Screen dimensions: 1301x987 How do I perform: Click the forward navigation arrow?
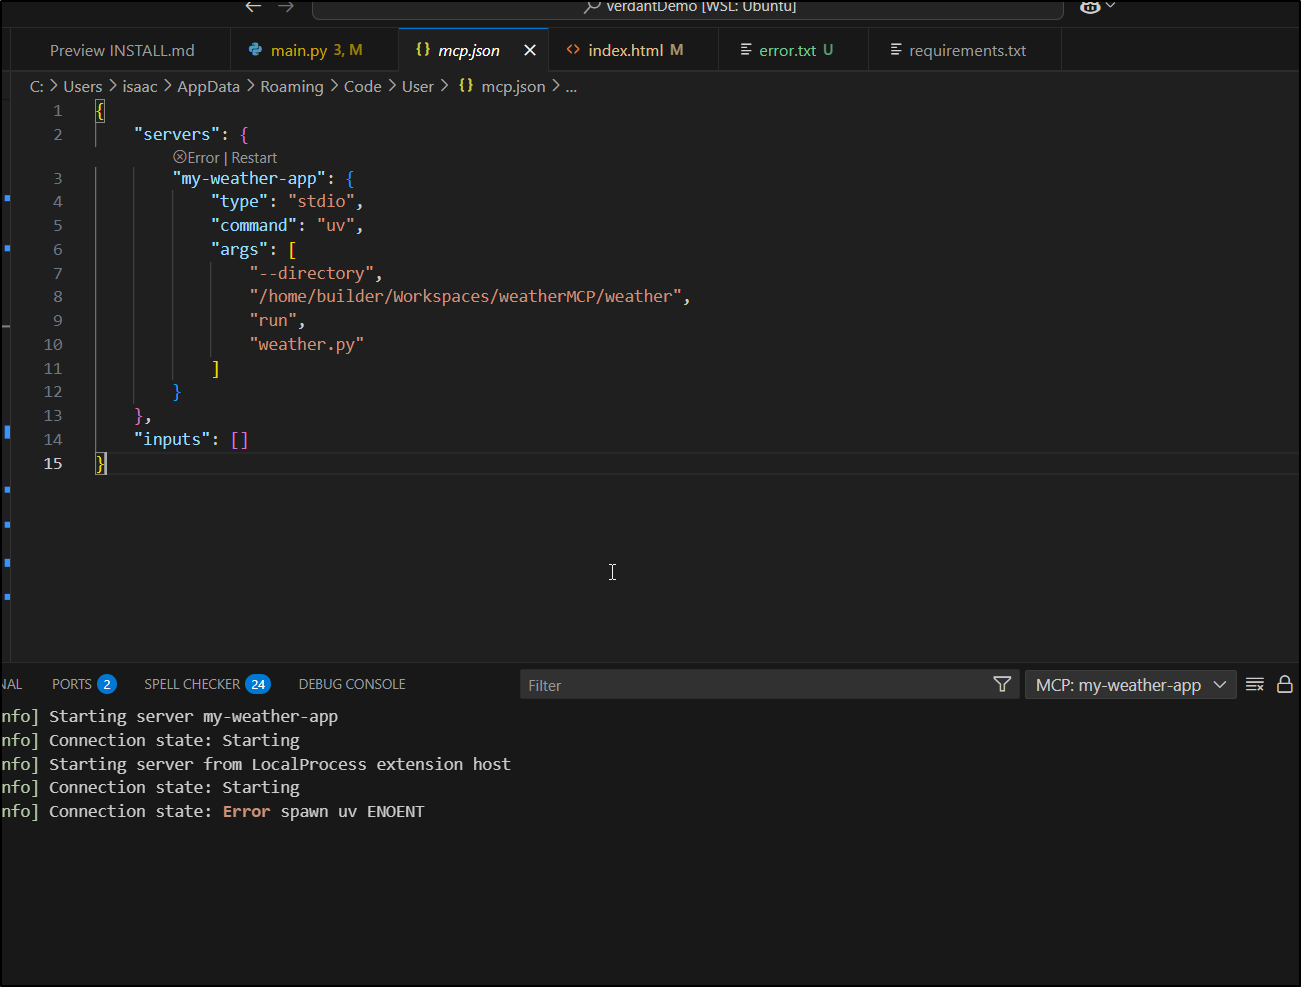coord(286,7)
